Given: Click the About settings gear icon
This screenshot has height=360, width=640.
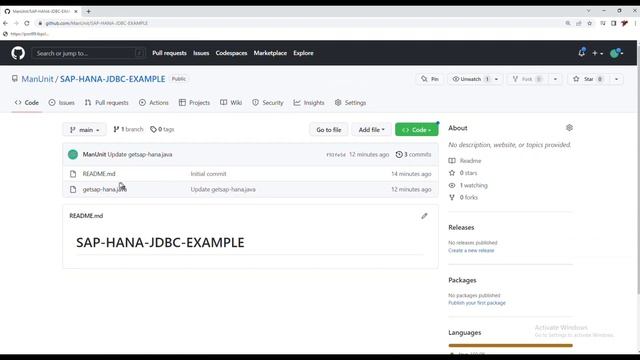Looking at the screenshot, I should 569,128.
